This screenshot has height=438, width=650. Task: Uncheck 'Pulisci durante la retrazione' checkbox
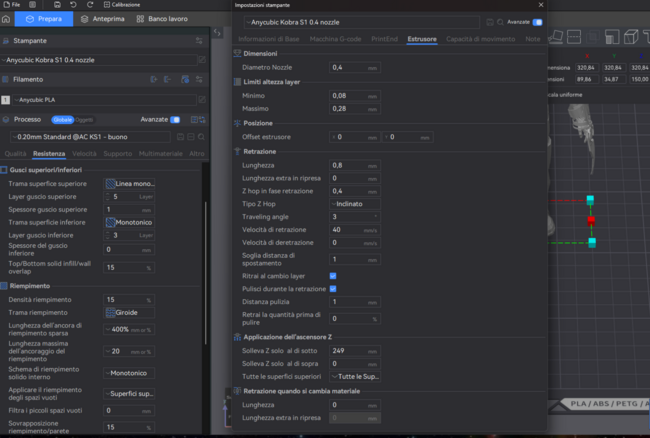pos(333,288)
